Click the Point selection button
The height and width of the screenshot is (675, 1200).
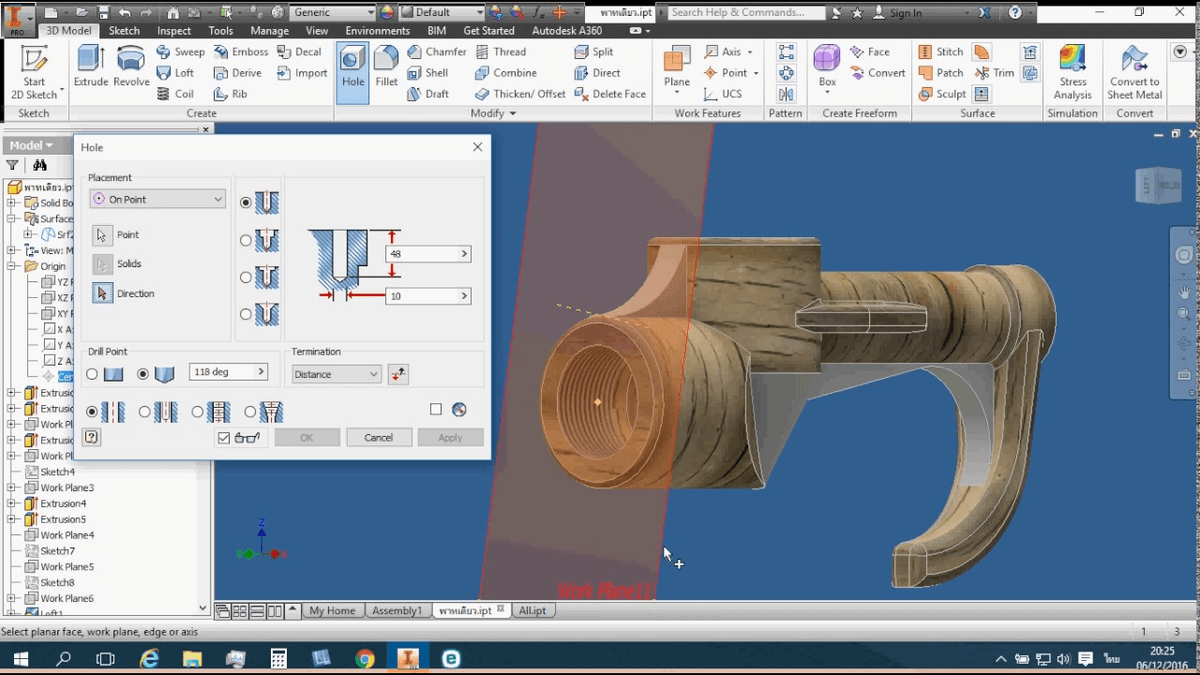(102, 235)
